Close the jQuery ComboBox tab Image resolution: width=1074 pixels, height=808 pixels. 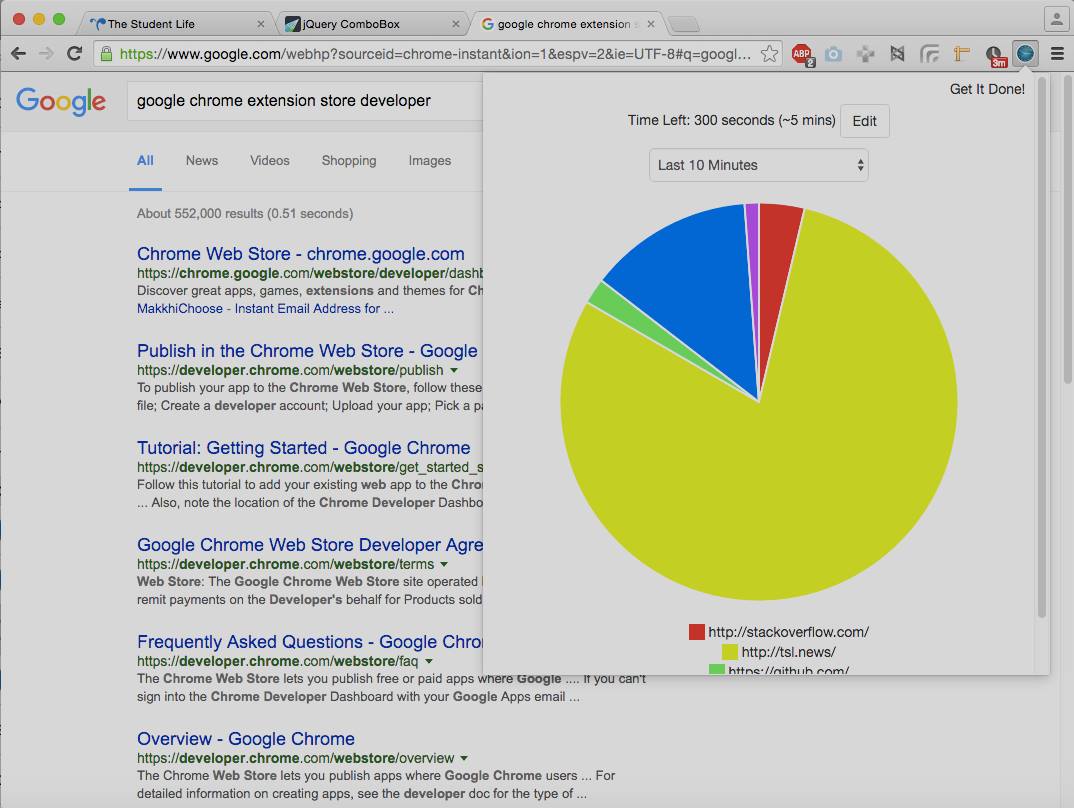pos(455,24)
